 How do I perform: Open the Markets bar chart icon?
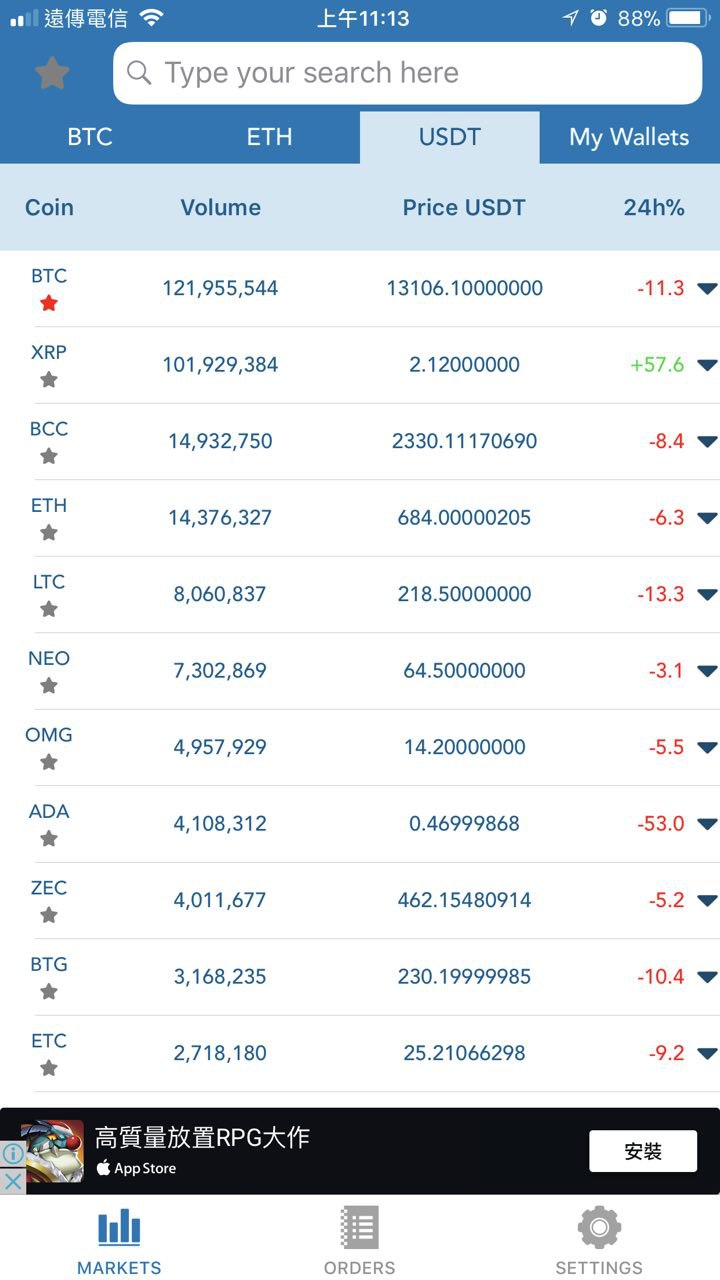[x=119, y=1227]
